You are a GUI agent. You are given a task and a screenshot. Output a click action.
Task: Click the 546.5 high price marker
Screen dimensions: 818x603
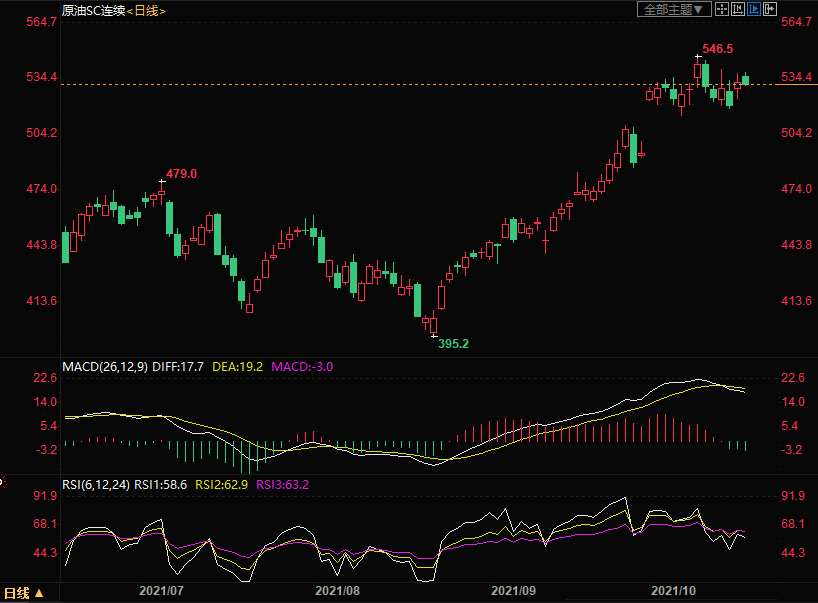(x=717, y=48)
